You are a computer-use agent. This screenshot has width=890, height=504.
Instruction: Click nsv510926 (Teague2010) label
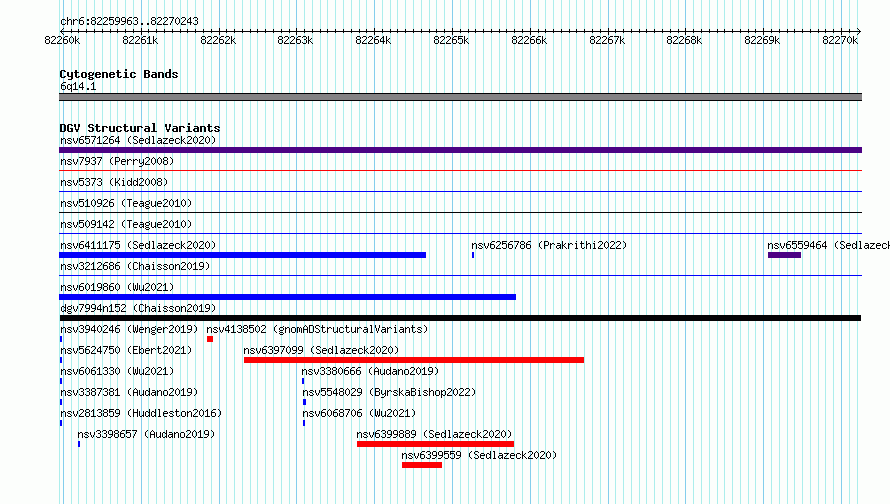(126, 203)
